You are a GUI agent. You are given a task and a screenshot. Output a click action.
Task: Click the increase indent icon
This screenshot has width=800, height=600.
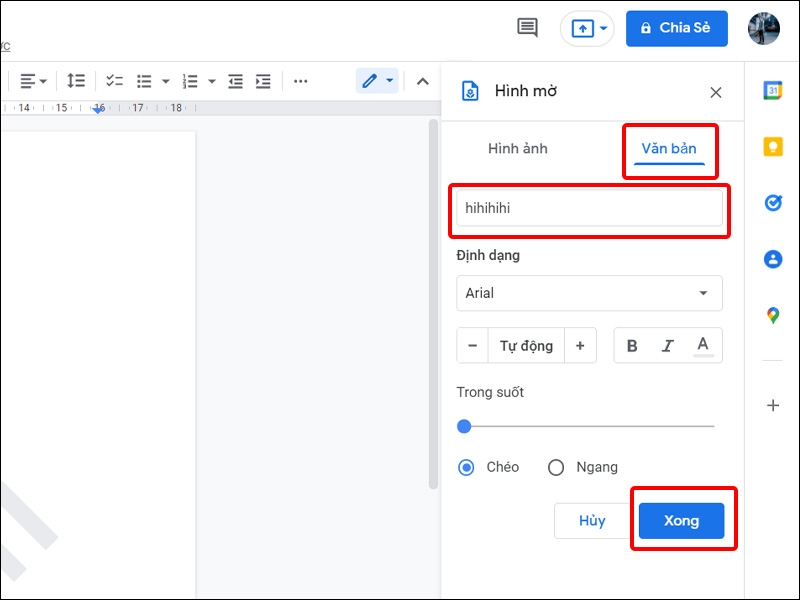point(263,81)
